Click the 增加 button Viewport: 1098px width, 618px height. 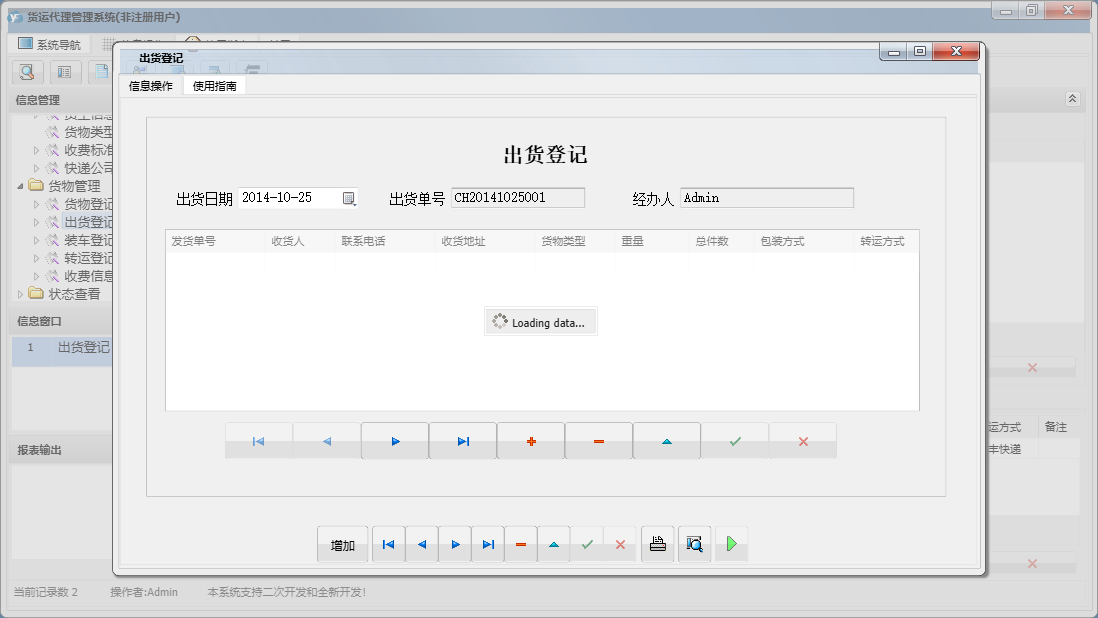[x=342, y=544]
